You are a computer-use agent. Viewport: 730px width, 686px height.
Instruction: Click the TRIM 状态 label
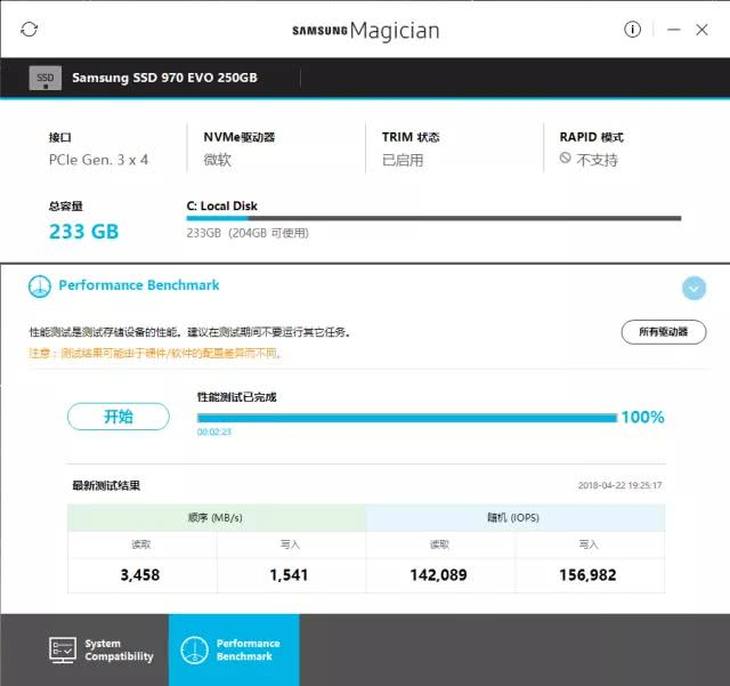[411, 137]
